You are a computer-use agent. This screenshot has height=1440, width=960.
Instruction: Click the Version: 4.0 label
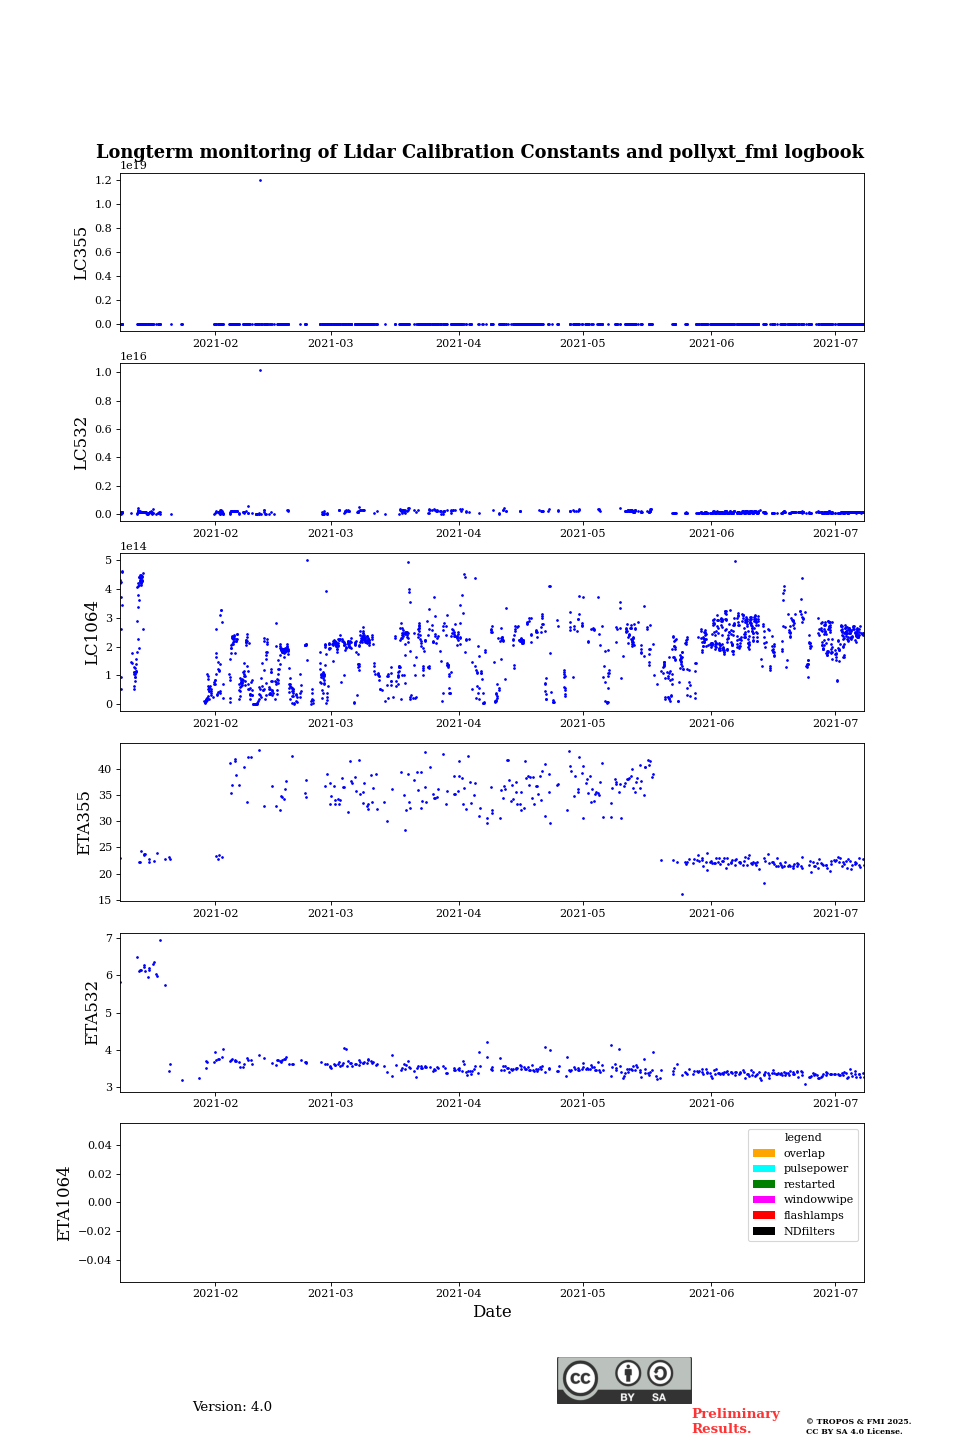click(x=232, y=1407)
